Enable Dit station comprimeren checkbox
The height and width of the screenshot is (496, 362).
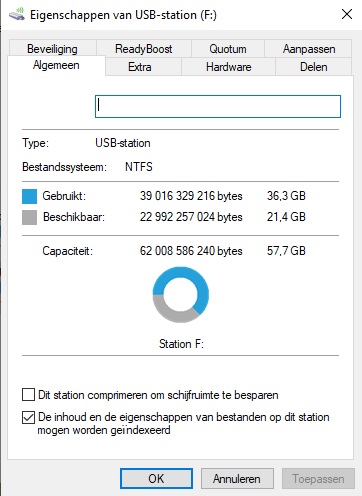tap(28, 394)
